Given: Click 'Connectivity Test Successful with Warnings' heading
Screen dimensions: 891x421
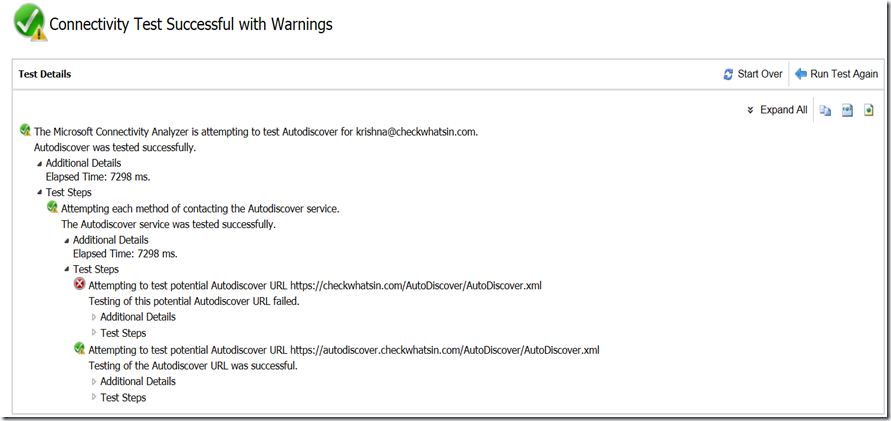Looking at the screenshot, I should pos(191,24).
